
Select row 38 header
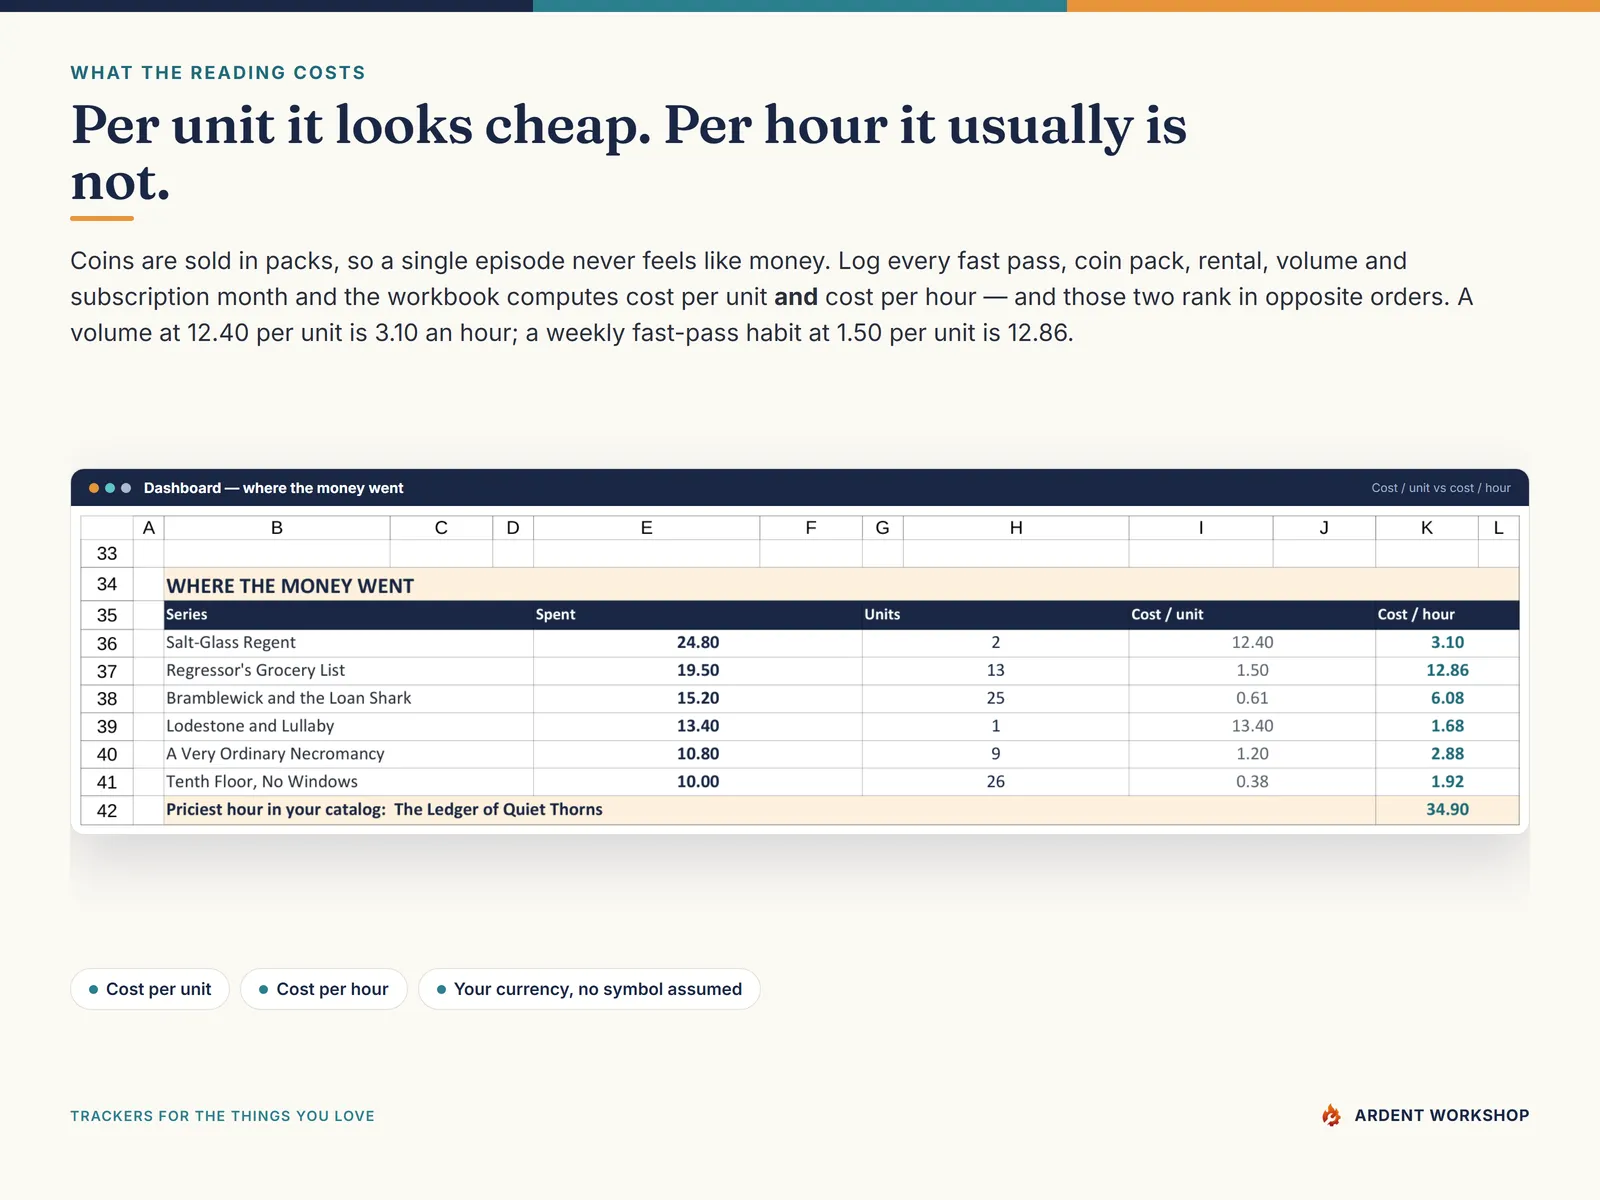click(107, 699)
